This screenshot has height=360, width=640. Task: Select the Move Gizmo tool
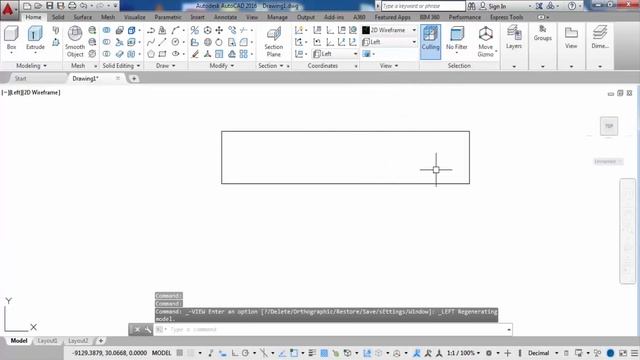486,42
